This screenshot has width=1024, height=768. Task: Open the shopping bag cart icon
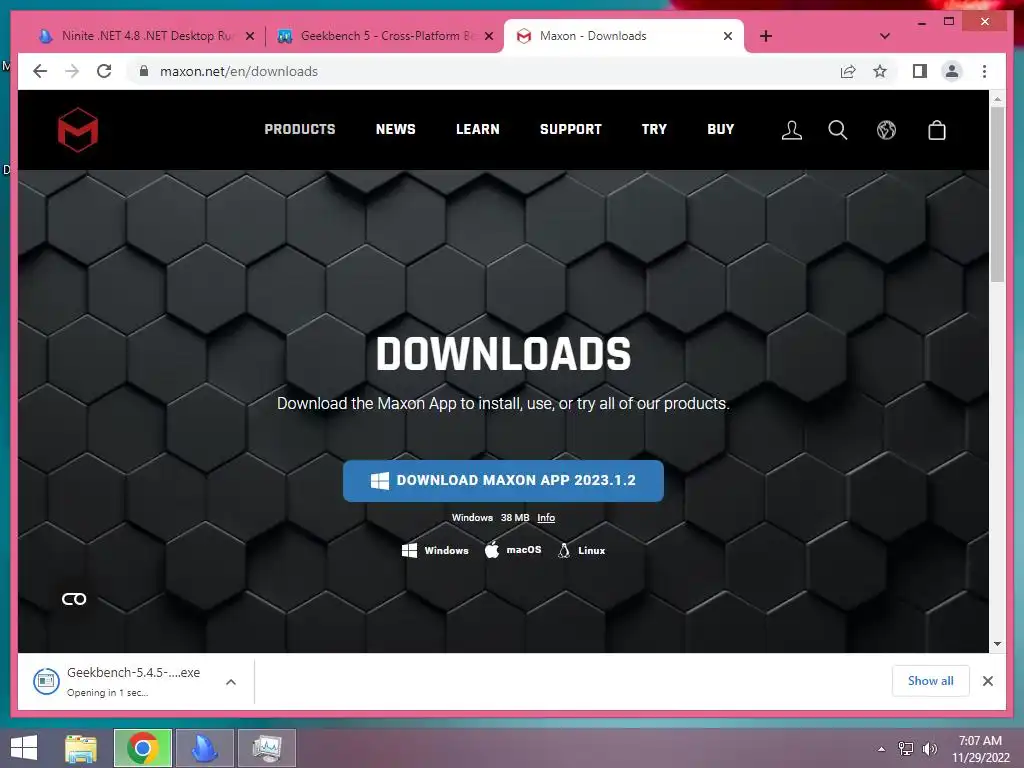click(x=937, y=130)
